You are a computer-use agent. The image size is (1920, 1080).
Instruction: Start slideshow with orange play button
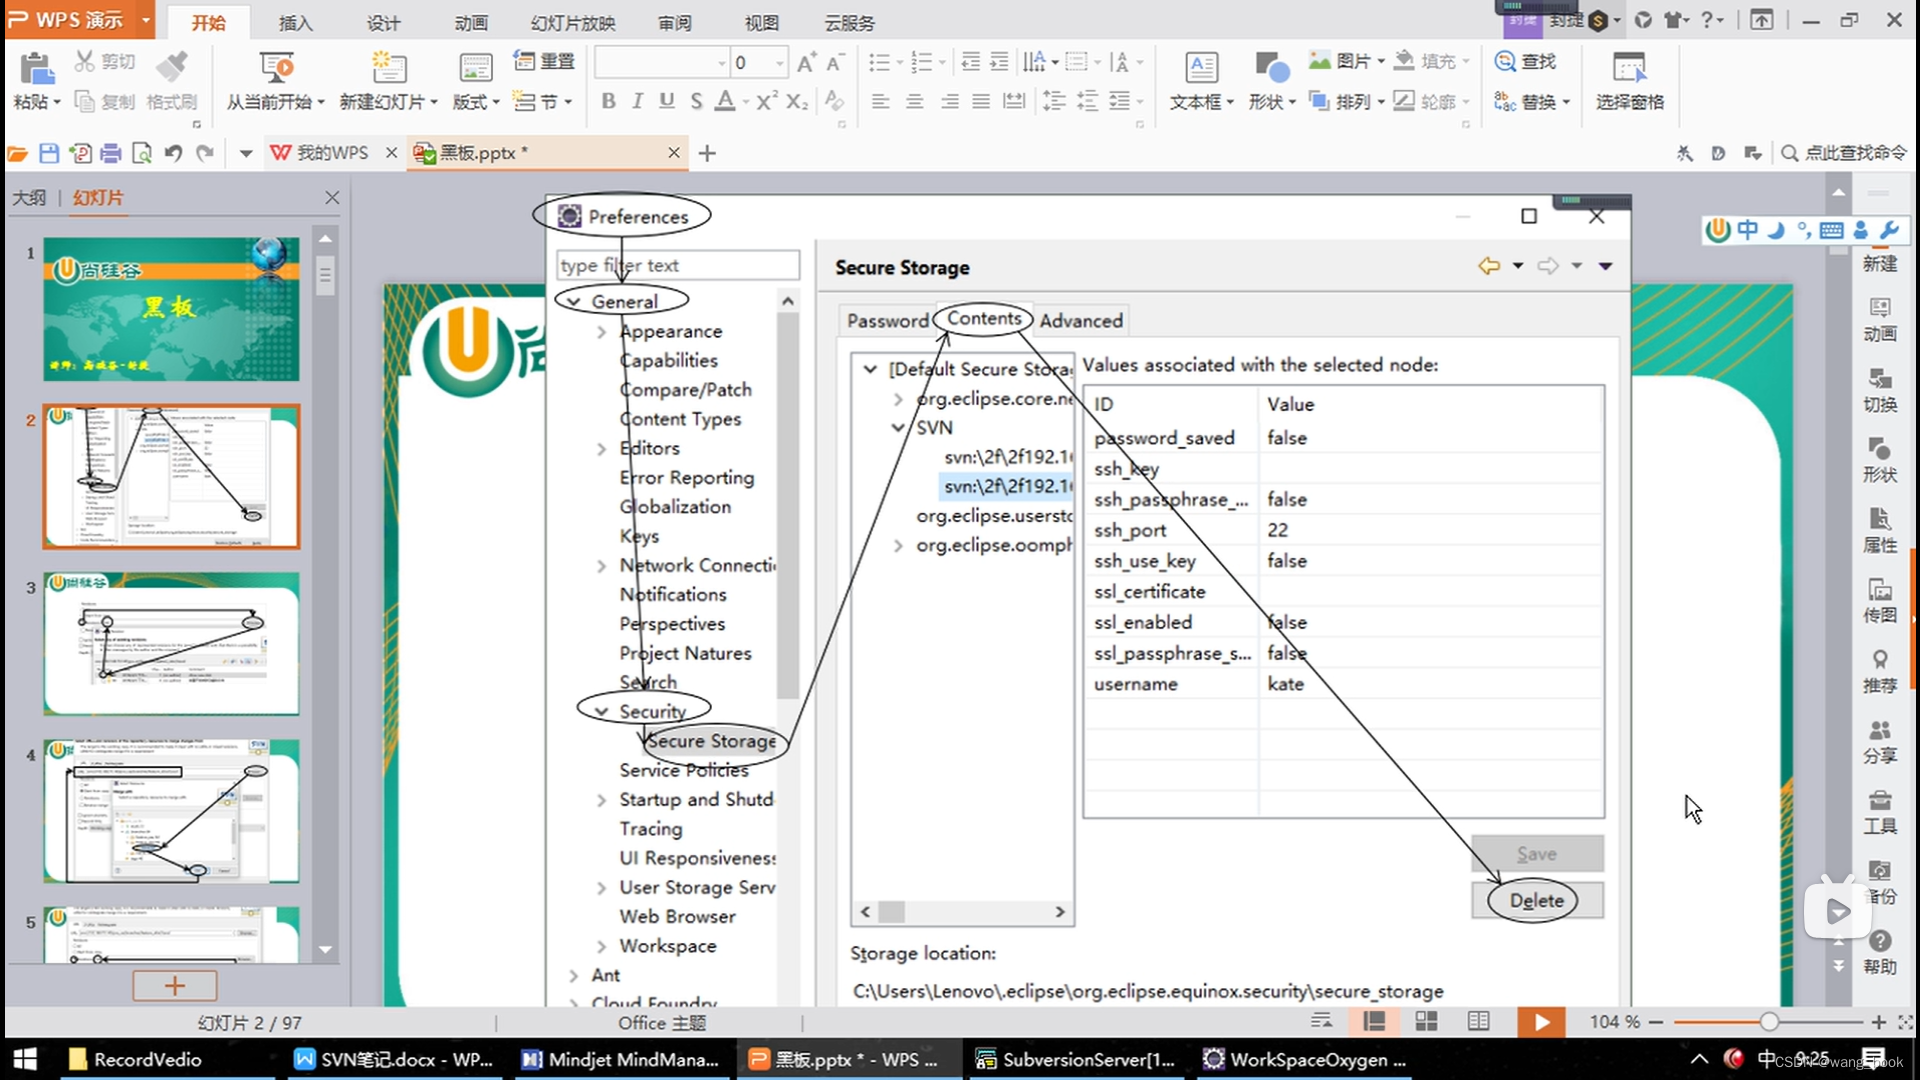(1541, 1022)
